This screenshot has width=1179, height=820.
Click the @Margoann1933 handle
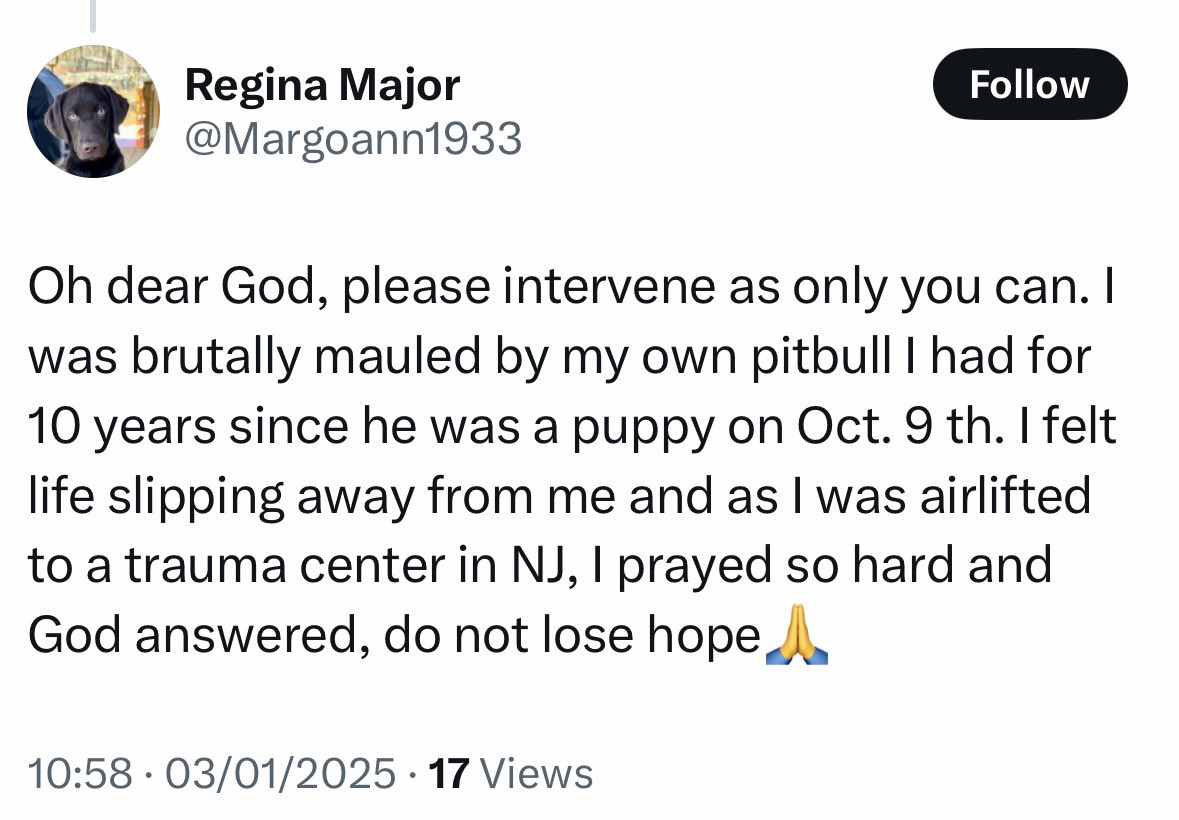[x=353, y=139]
